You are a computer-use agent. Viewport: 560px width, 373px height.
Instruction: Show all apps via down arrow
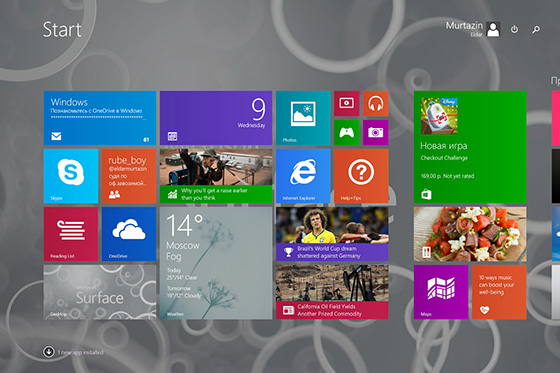[49, 352]
